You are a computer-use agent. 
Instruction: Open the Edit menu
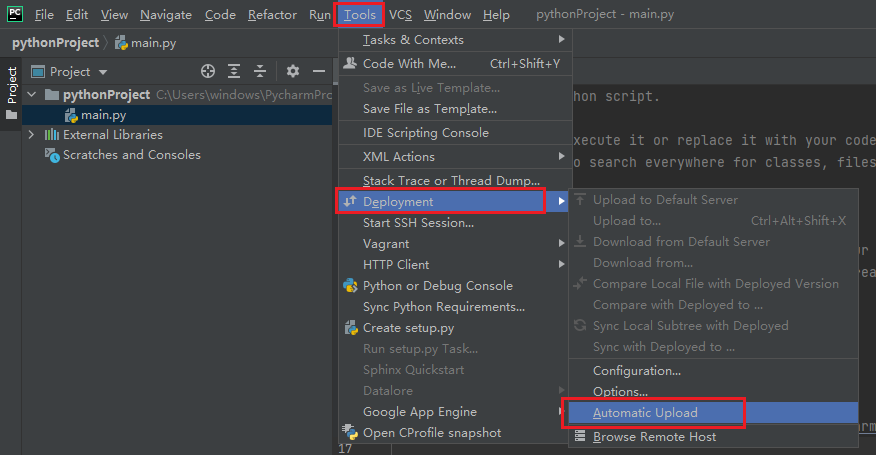click(x=77, y=15)
